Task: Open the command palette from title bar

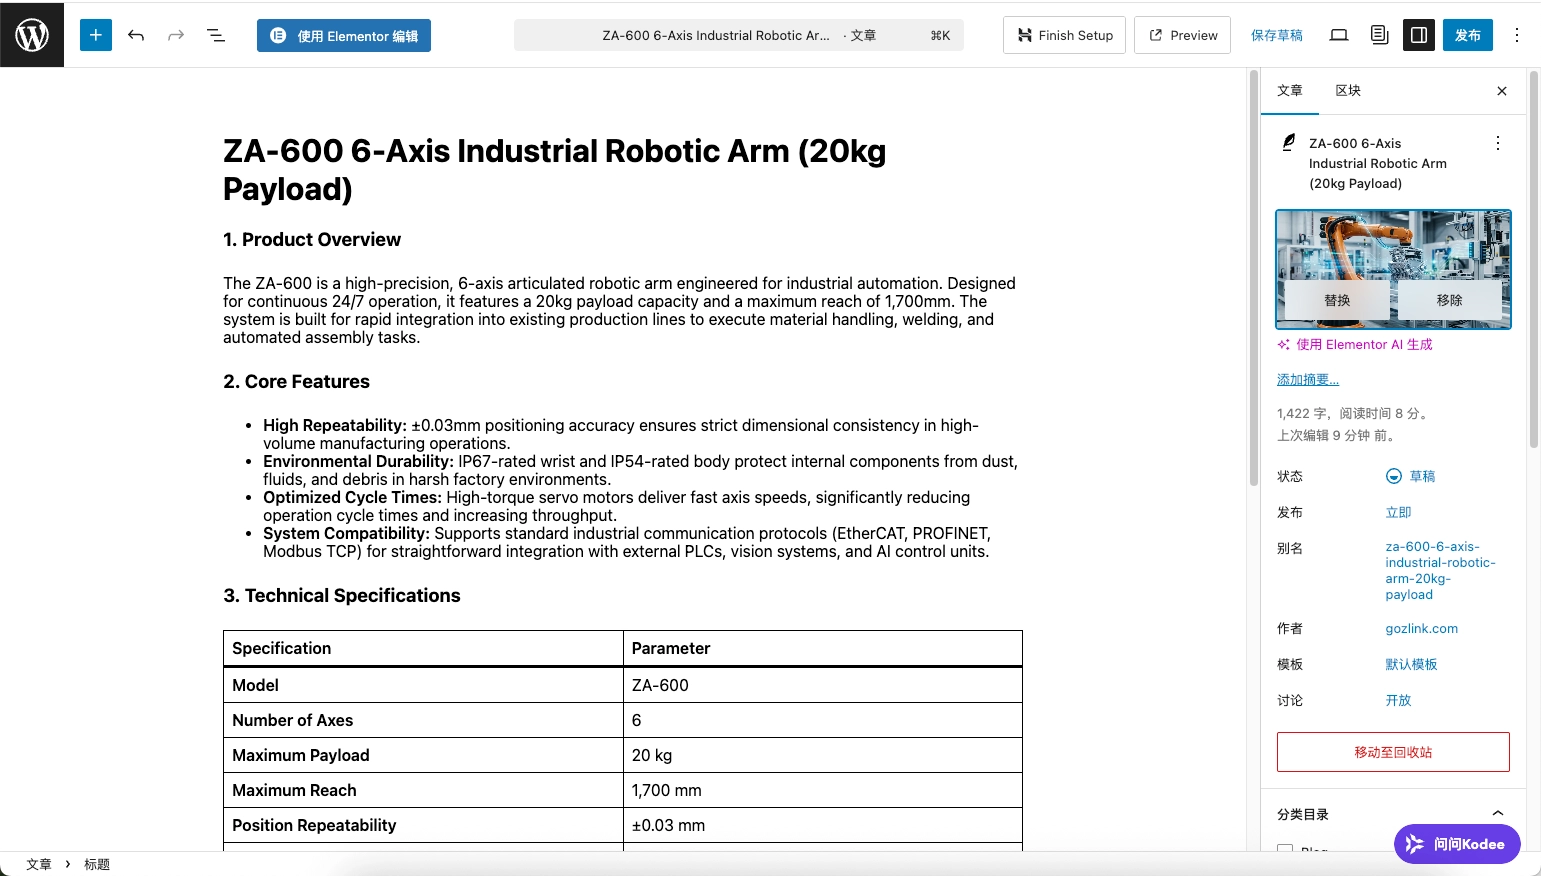Action: coord(739,35)
